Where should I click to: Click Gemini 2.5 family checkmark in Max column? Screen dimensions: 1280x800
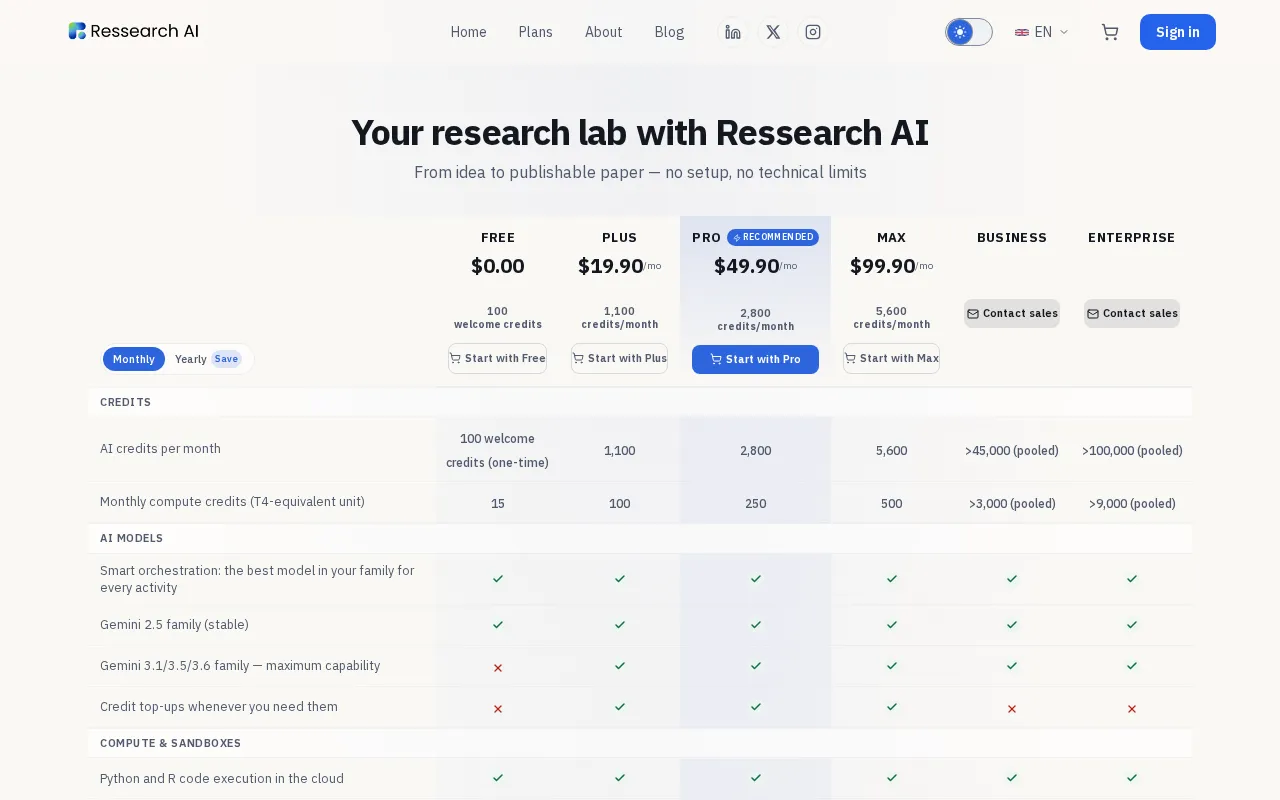pos(892,625)
